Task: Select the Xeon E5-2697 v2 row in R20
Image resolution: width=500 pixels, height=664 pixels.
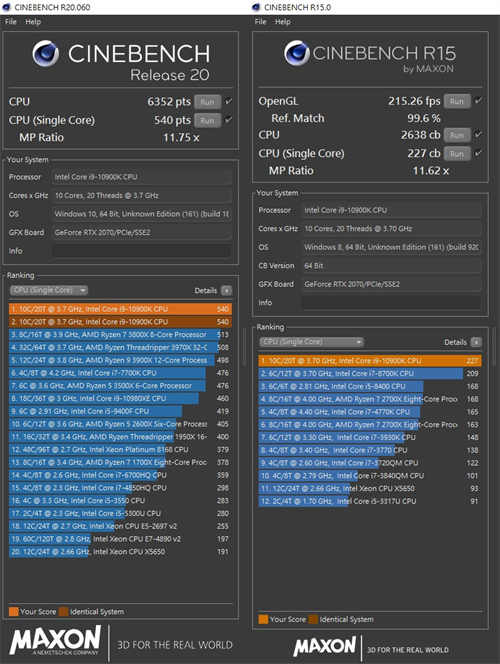Action: pos(120,526)
